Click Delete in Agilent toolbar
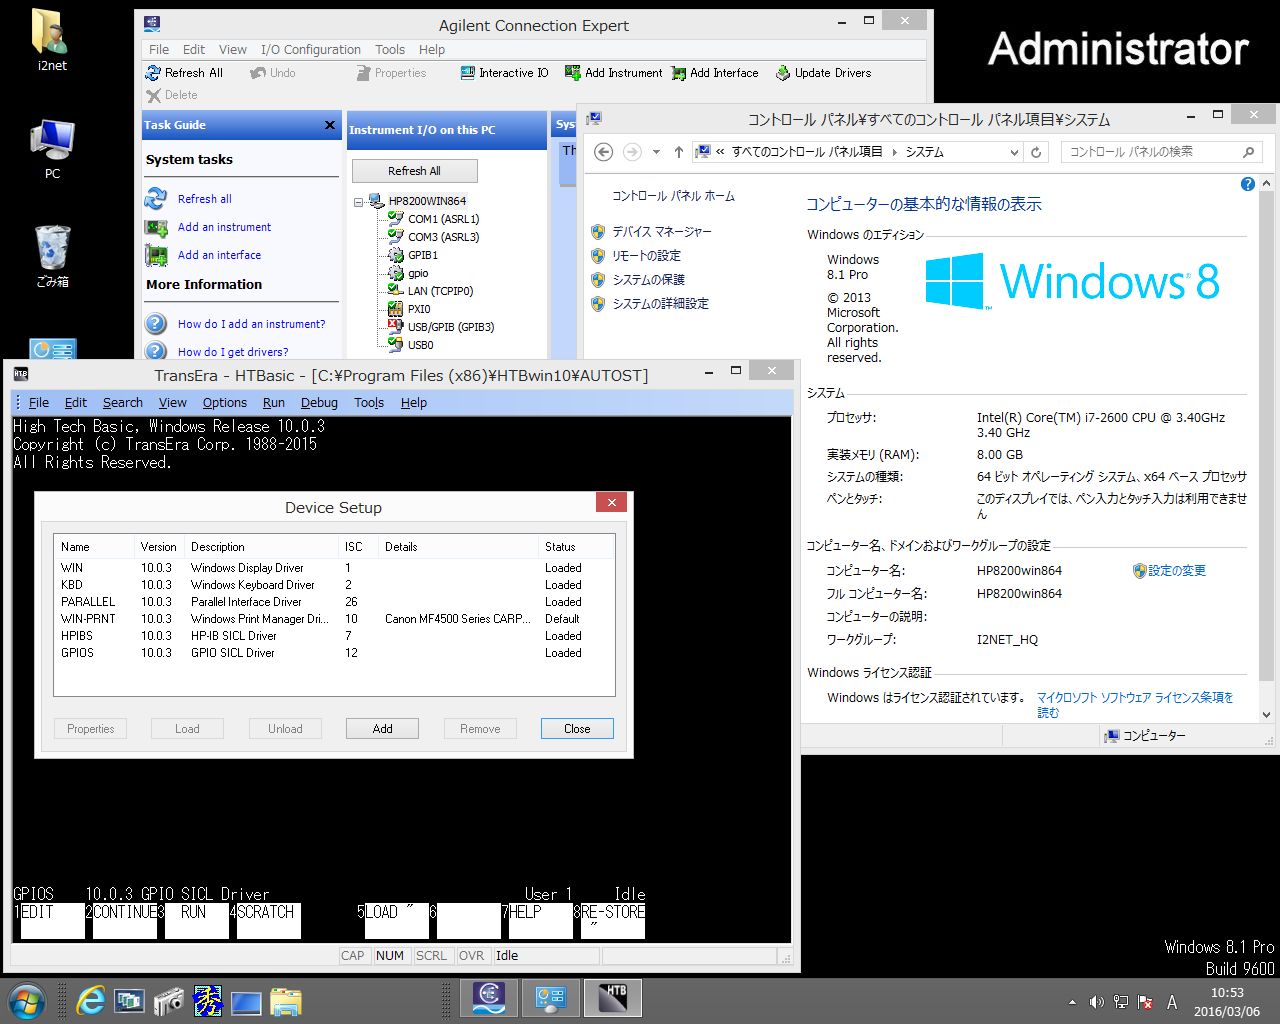This screenshot has width=1280, height=1024. point(172,95)
